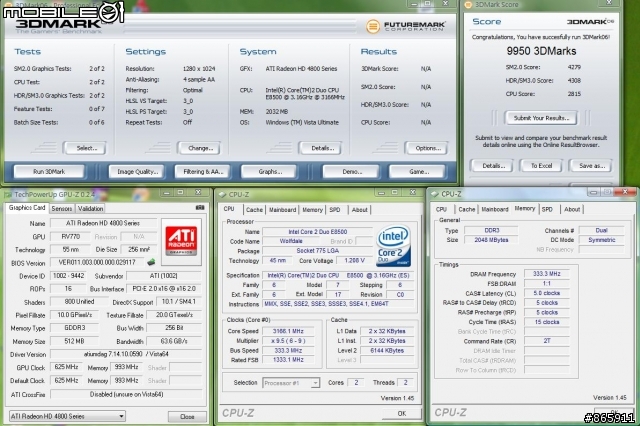This screenshot has height=426, width=640.
Task: Open the Mainboard tab in the left CPU-Z window
Action: click(x=282, y=210)
